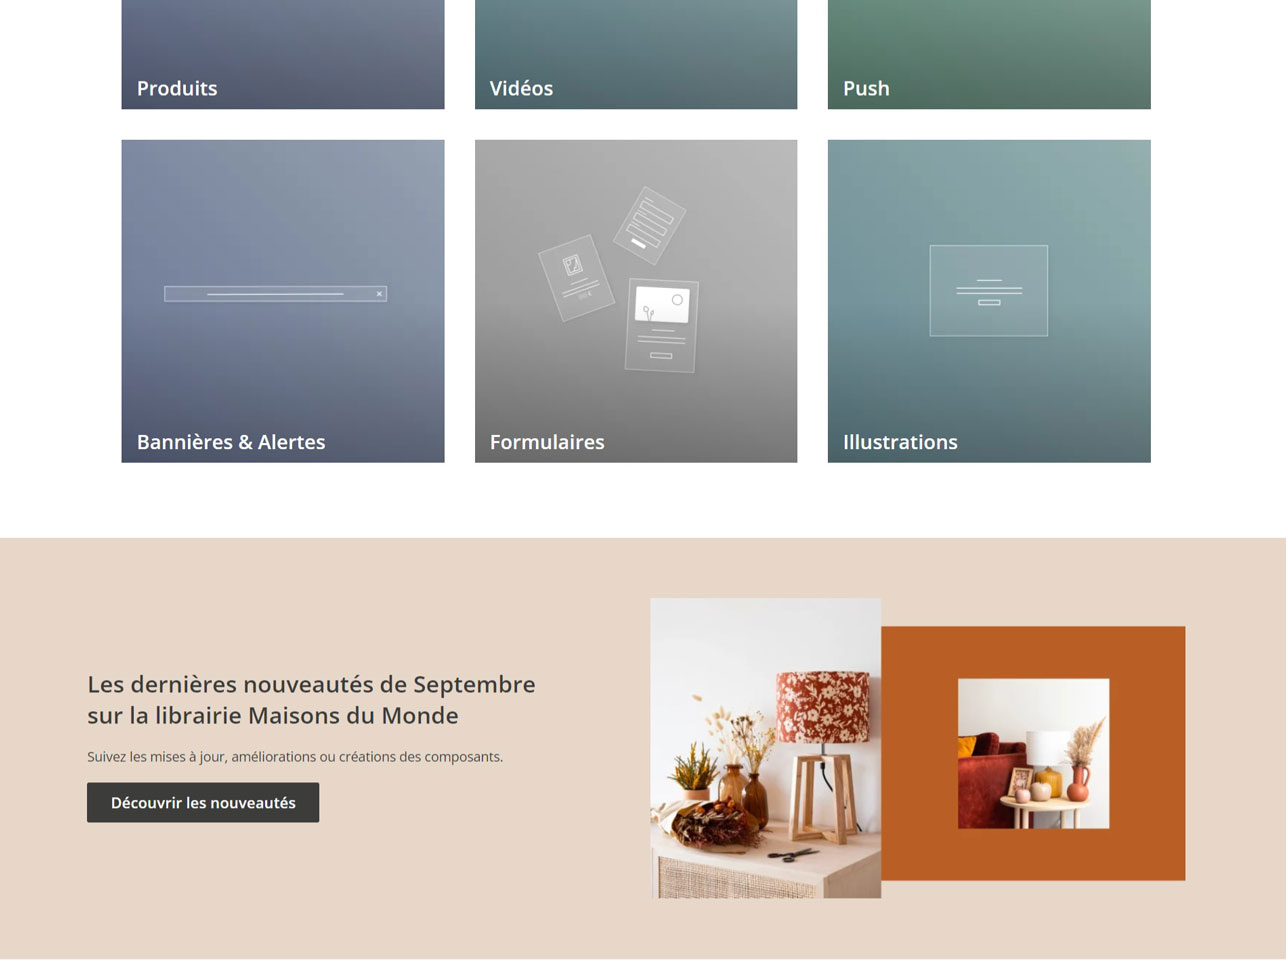1286x960 pixels.
Task: Click the floral lamp photo
Action: point(765,747)
